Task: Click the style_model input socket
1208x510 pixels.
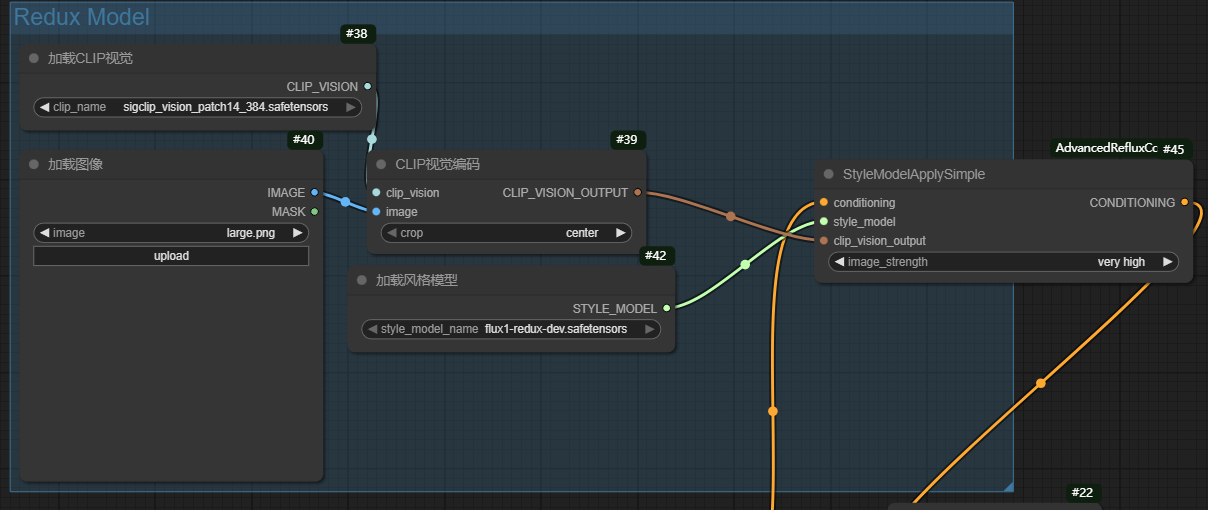Action: coord(824,222)
